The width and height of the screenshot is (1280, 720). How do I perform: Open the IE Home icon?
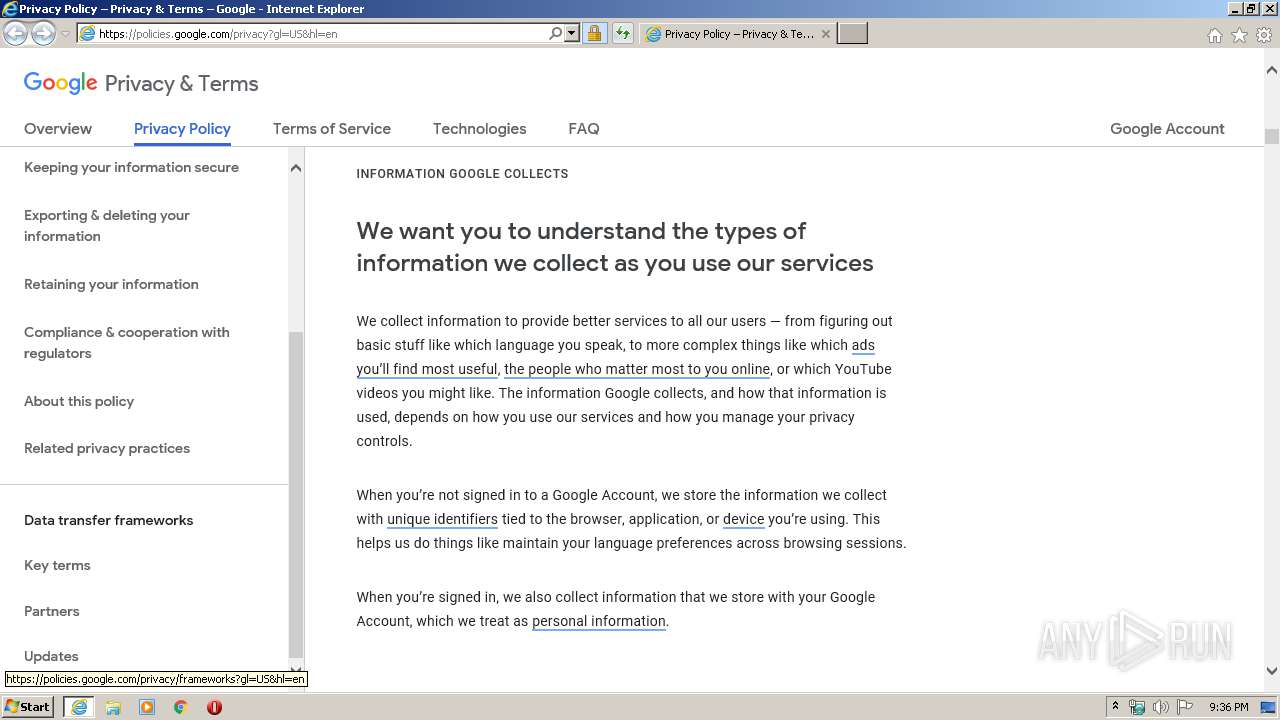(1214, 35)
